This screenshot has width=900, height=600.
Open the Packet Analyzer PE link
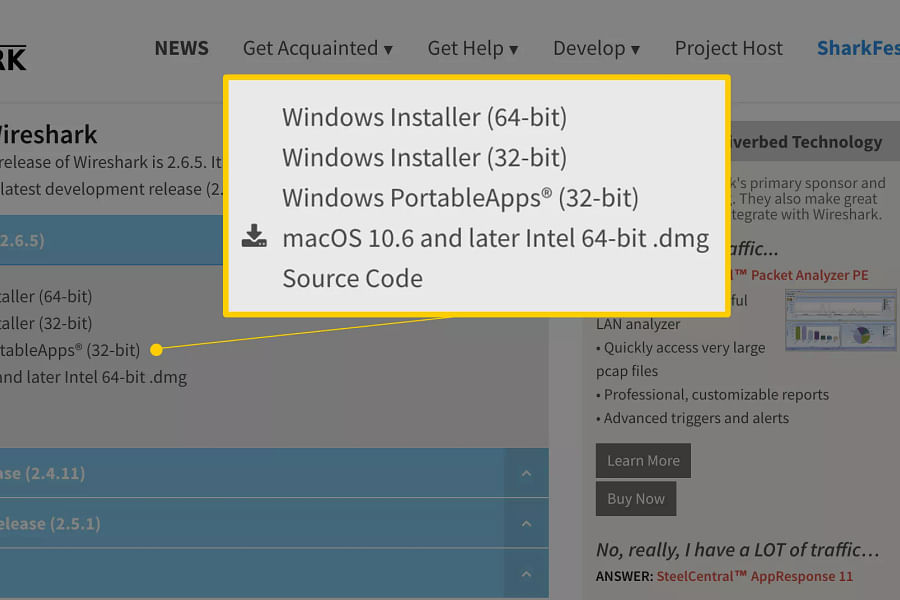(x=809, y=275)
